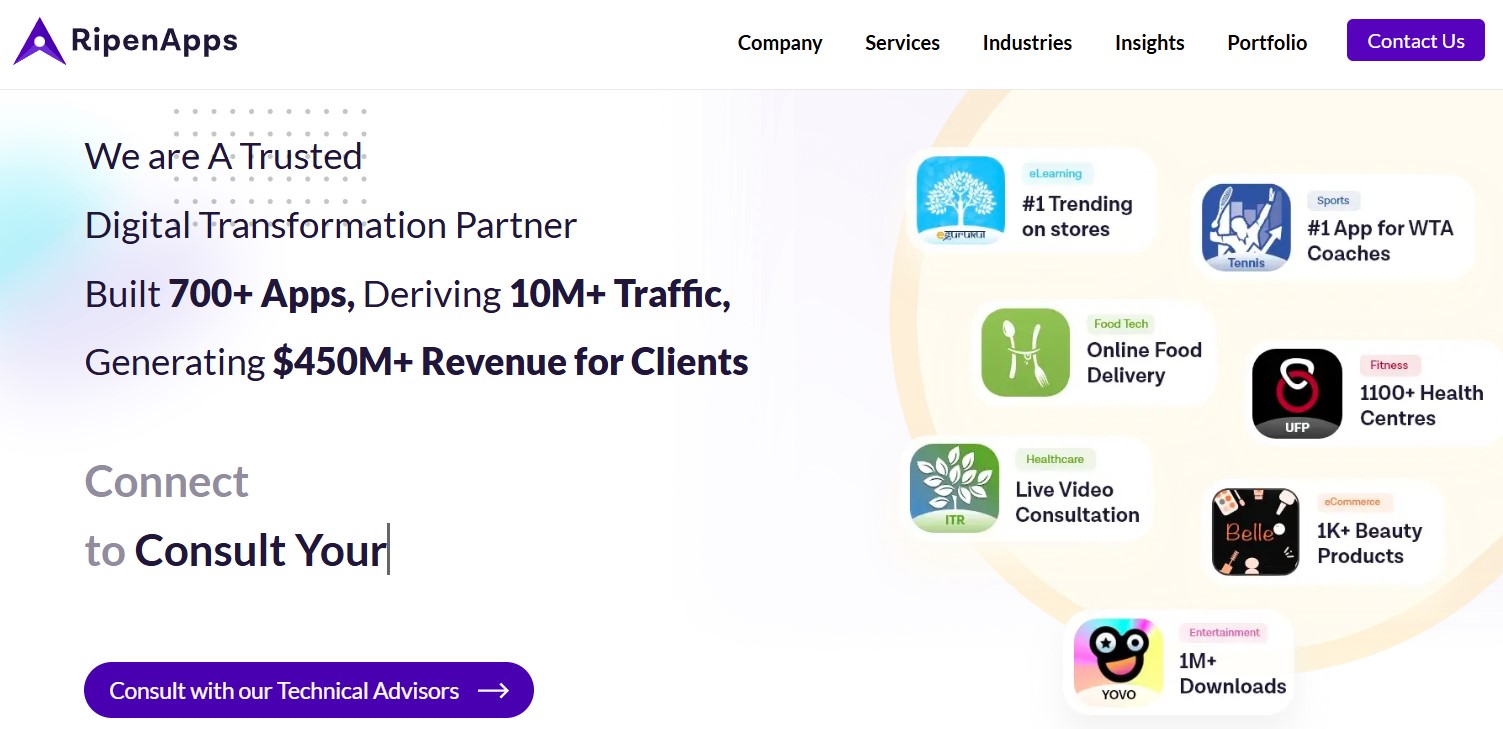This screenshot has height=729, width=1503.
Task: Open the Industries menu
Action: coord(1026,43)
